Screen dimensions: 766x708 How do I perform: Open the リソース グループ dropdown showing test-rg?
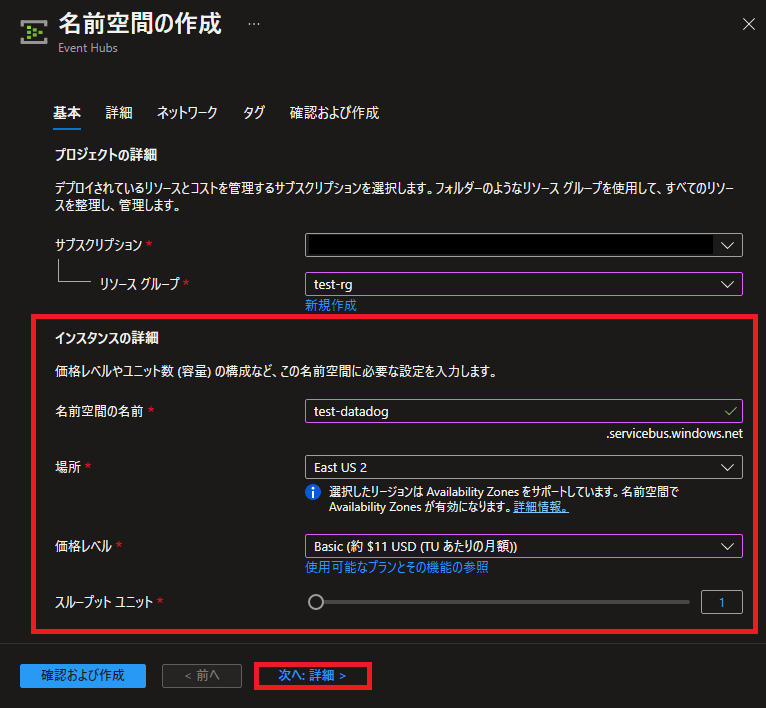click(524, 284)
